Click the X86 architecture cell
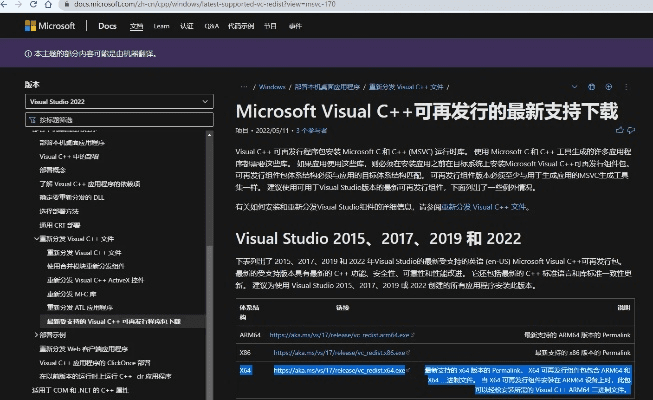Image resolution: width=653 pixels, height=400 pixels. (245, 352)
